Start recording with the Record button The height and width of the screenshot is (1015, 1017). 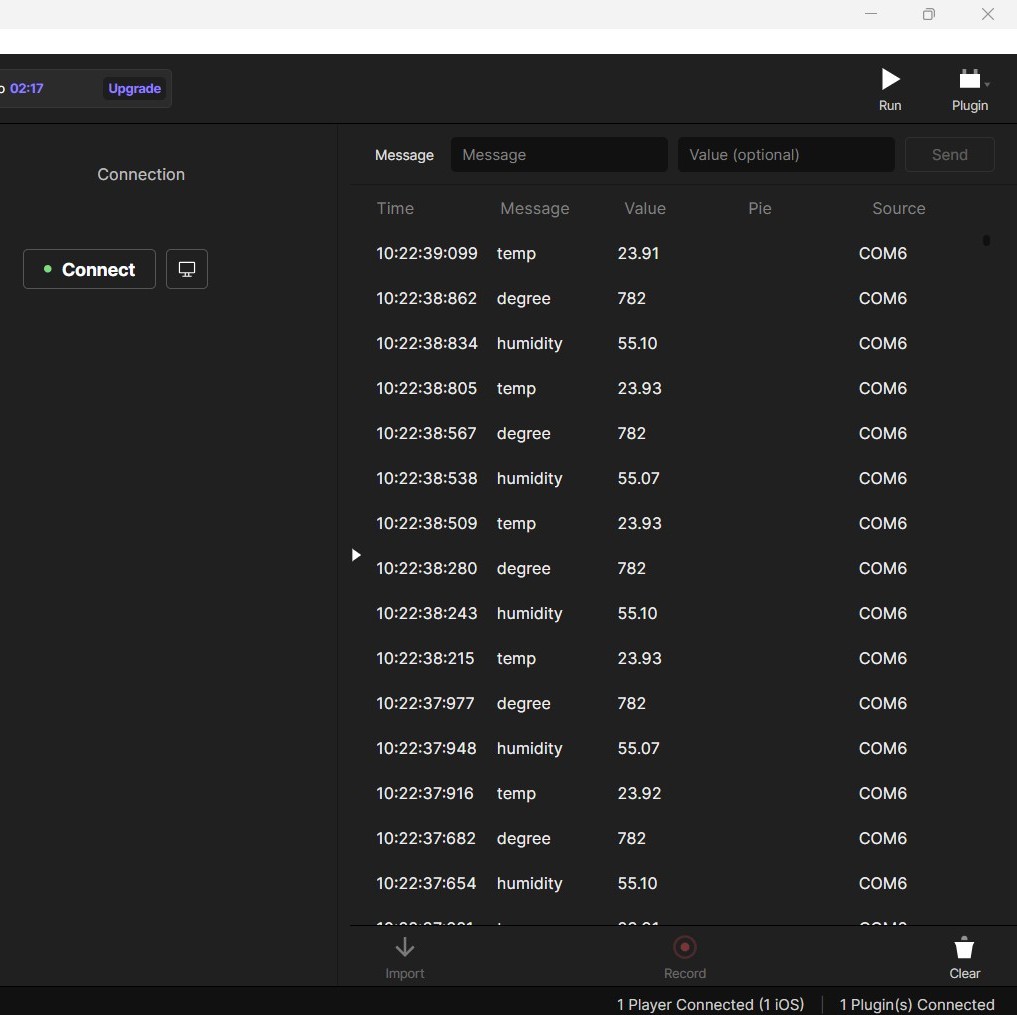click(685, 948)
